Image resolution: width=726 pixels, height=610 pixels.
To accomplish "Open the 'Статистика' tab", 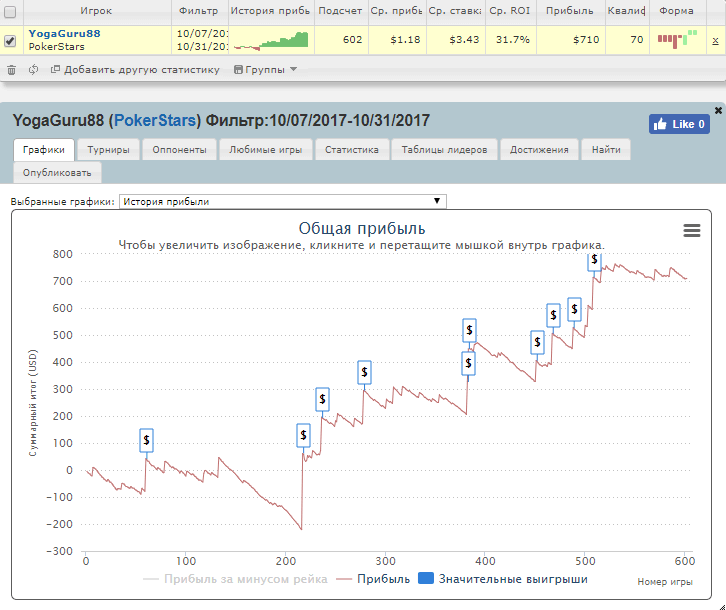I will click(351, 150).
